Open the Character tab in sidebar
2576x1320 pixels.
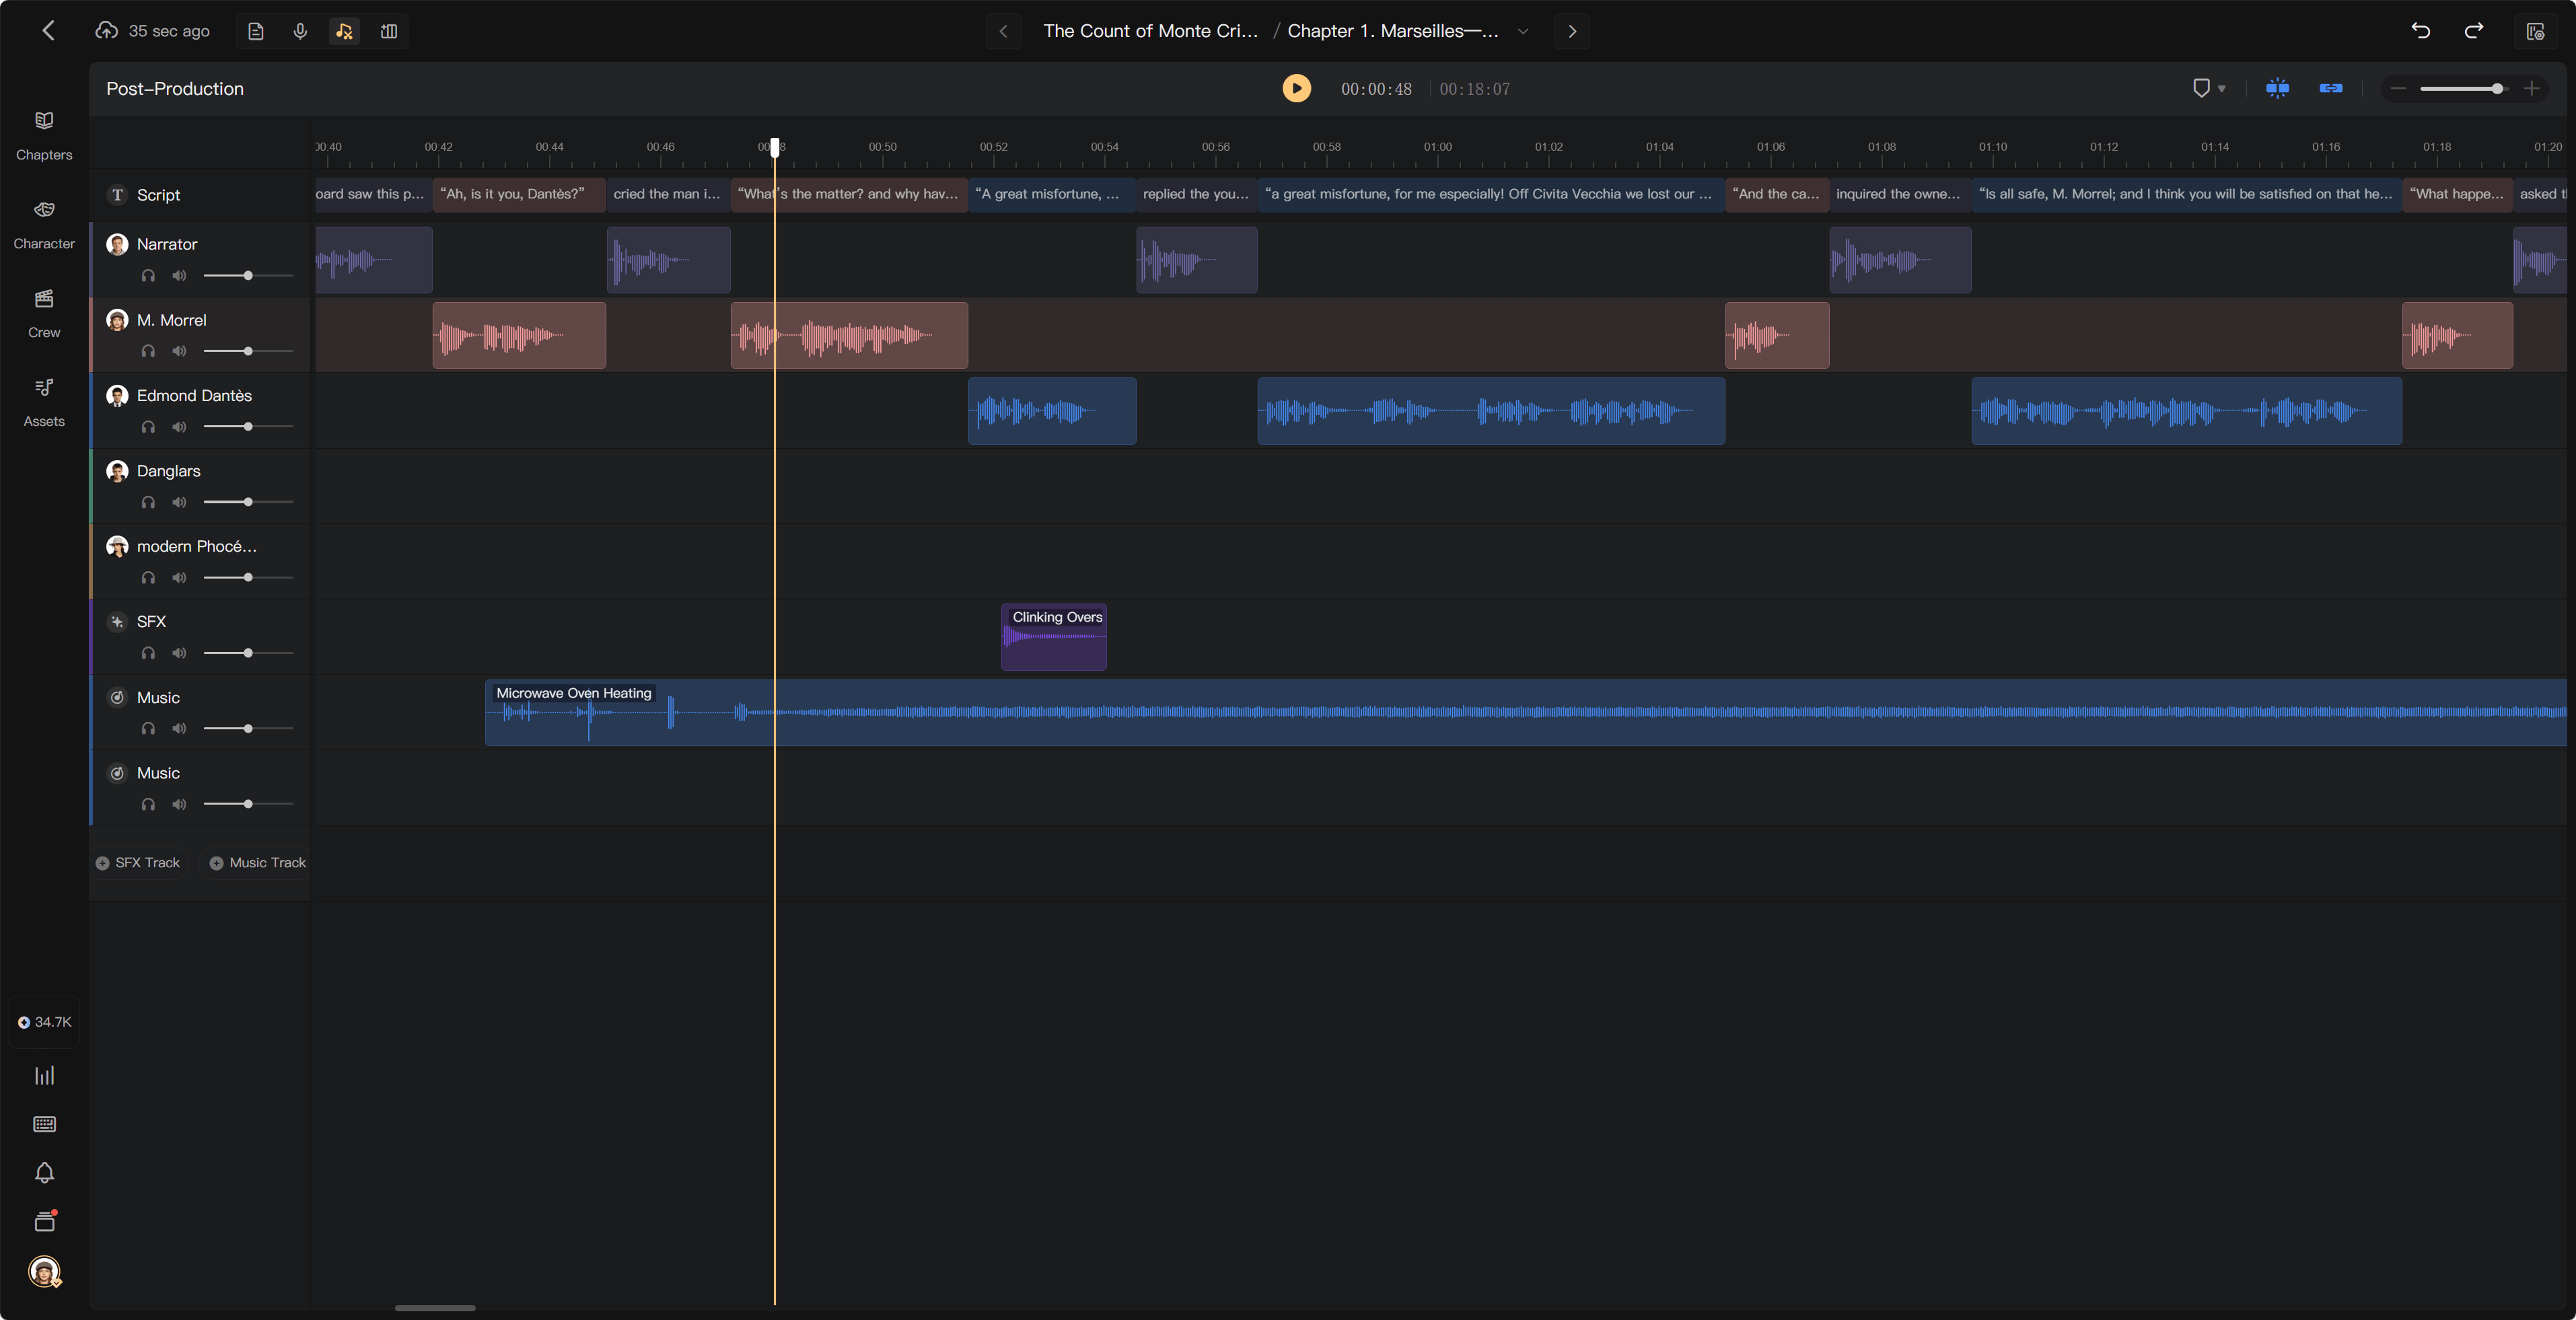tap(44, 224)
